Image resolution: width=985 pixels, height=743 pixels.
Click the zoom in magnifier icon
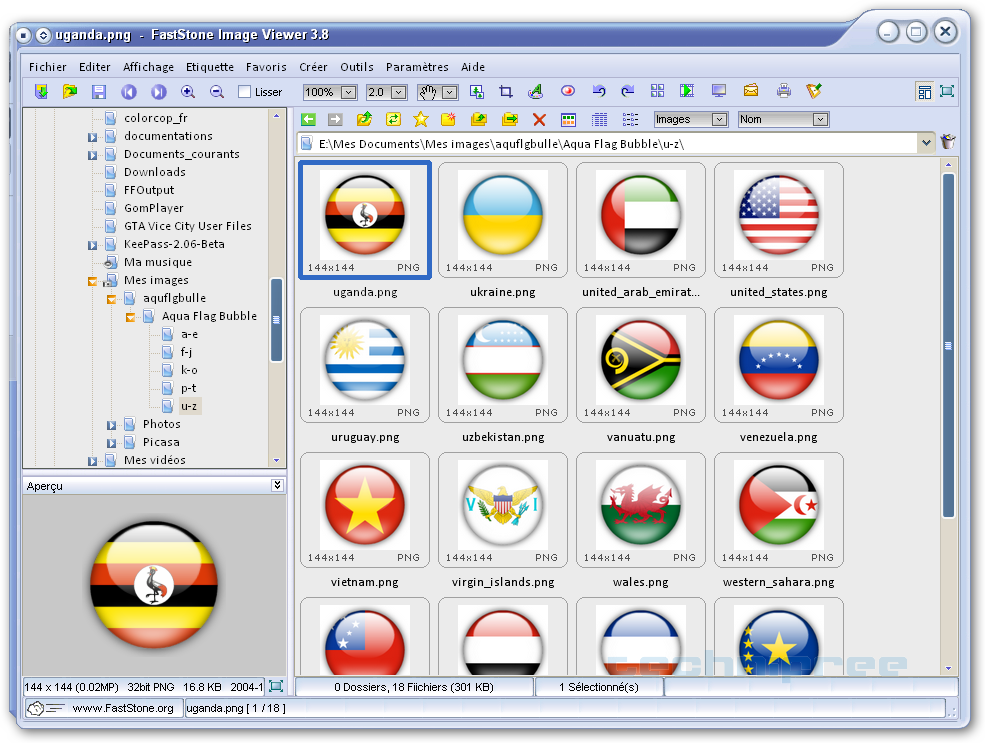pos(188,92)
